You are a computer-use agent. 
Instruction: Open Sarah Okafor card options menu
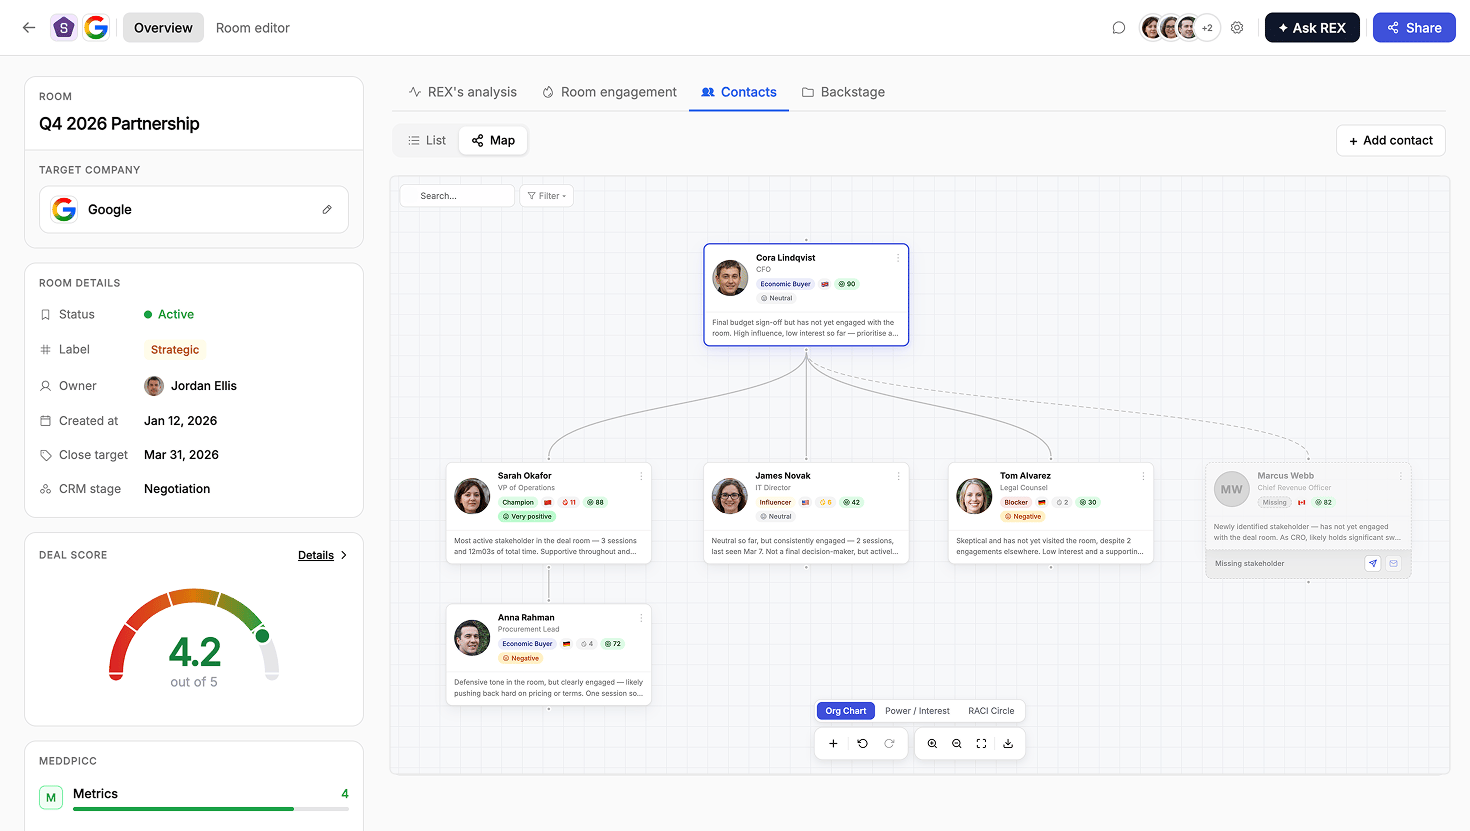pyautogui.click(x=641, y=476)
